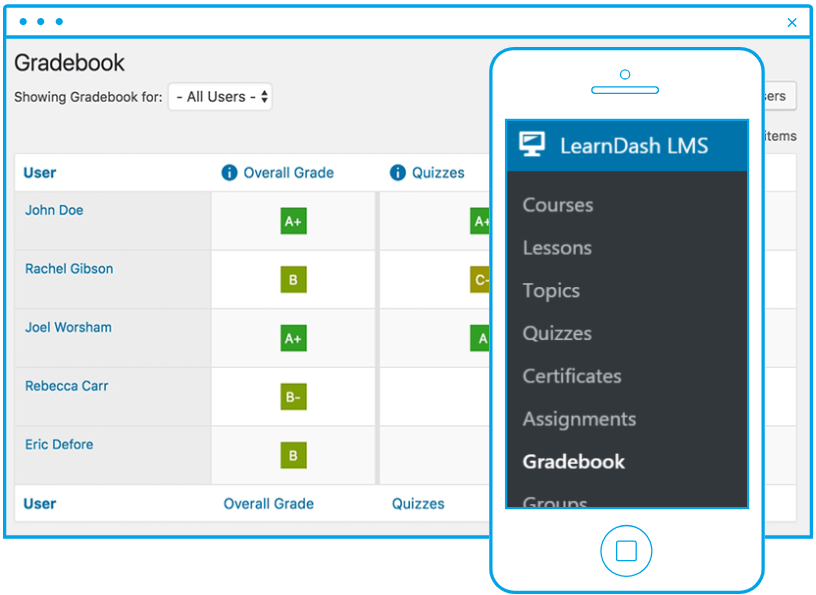Select Gradebook in the LearnDash menu
This screenshot has height=595, width=816.
point(573,462)
